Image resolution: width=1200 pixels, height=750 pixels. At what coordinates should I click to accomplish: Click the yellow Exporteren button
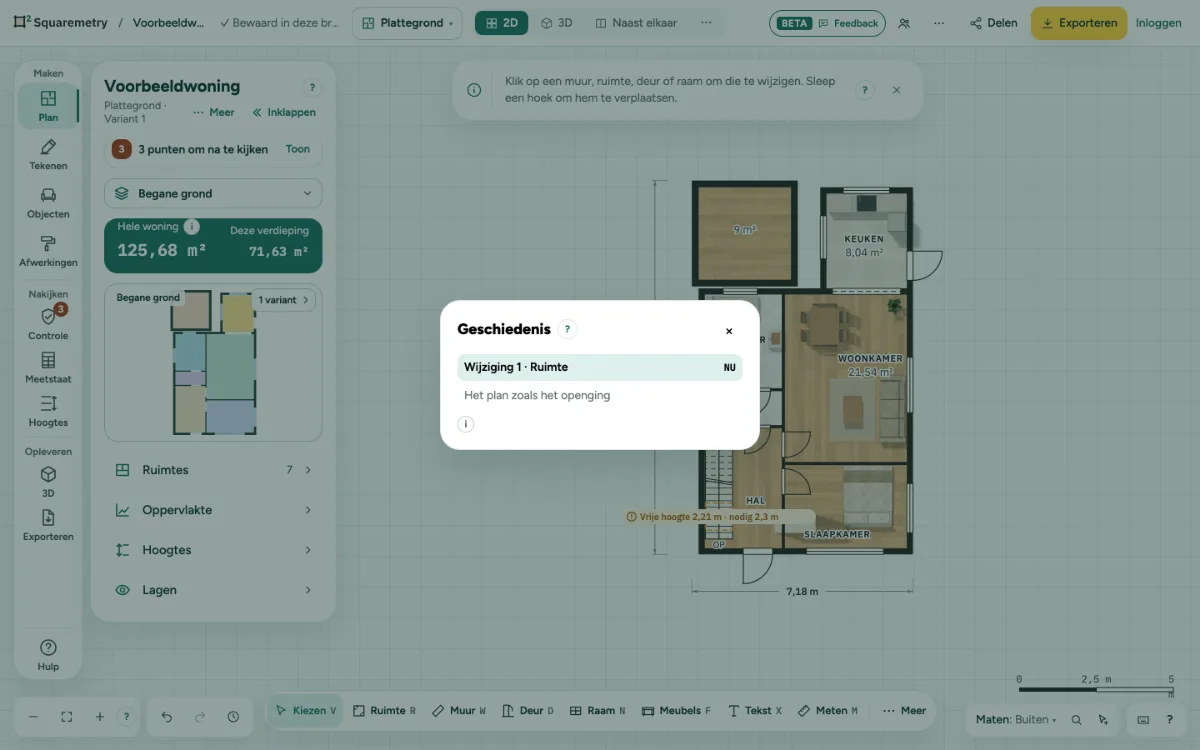pos(1079,23)
